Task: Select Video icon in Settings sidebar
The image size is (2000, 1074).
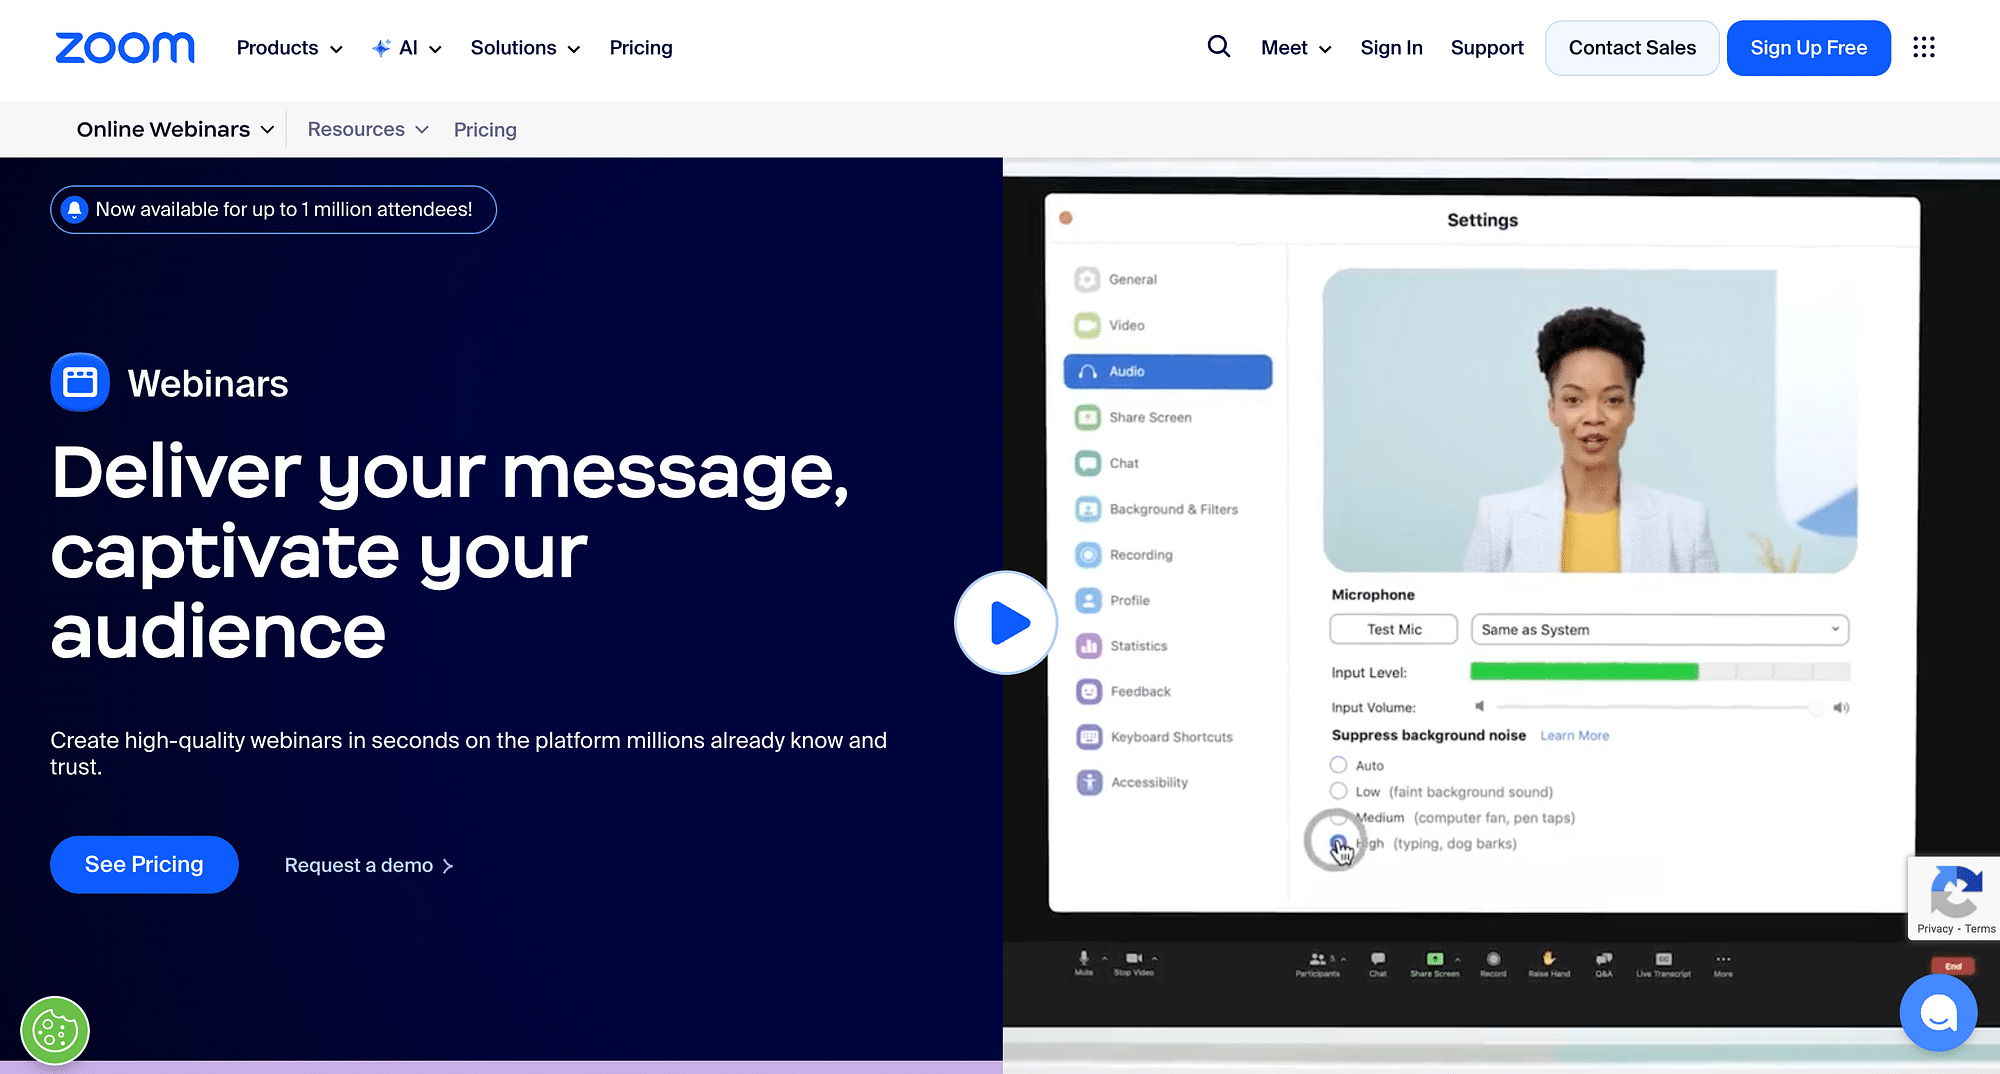Action: click(x=1087, y=325)
